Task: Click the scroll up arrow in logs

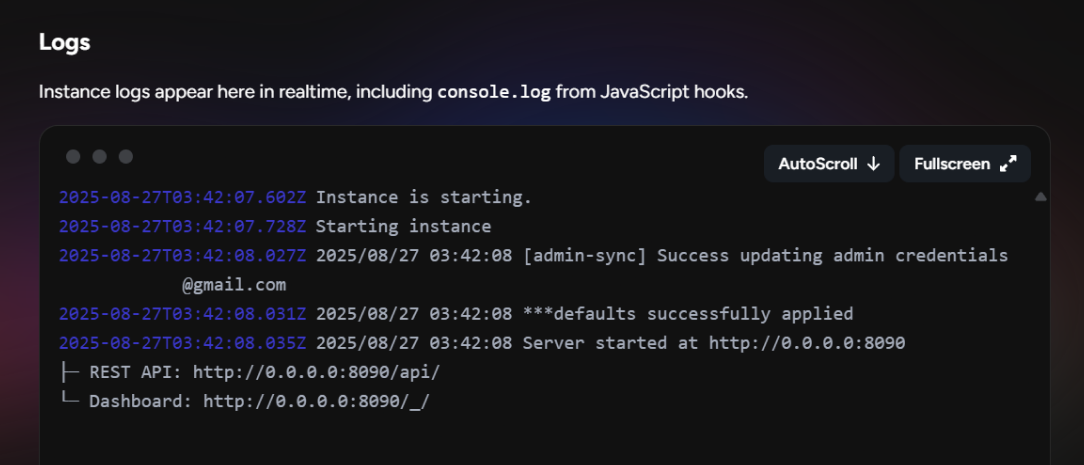Action: (x=1041, y=197)
